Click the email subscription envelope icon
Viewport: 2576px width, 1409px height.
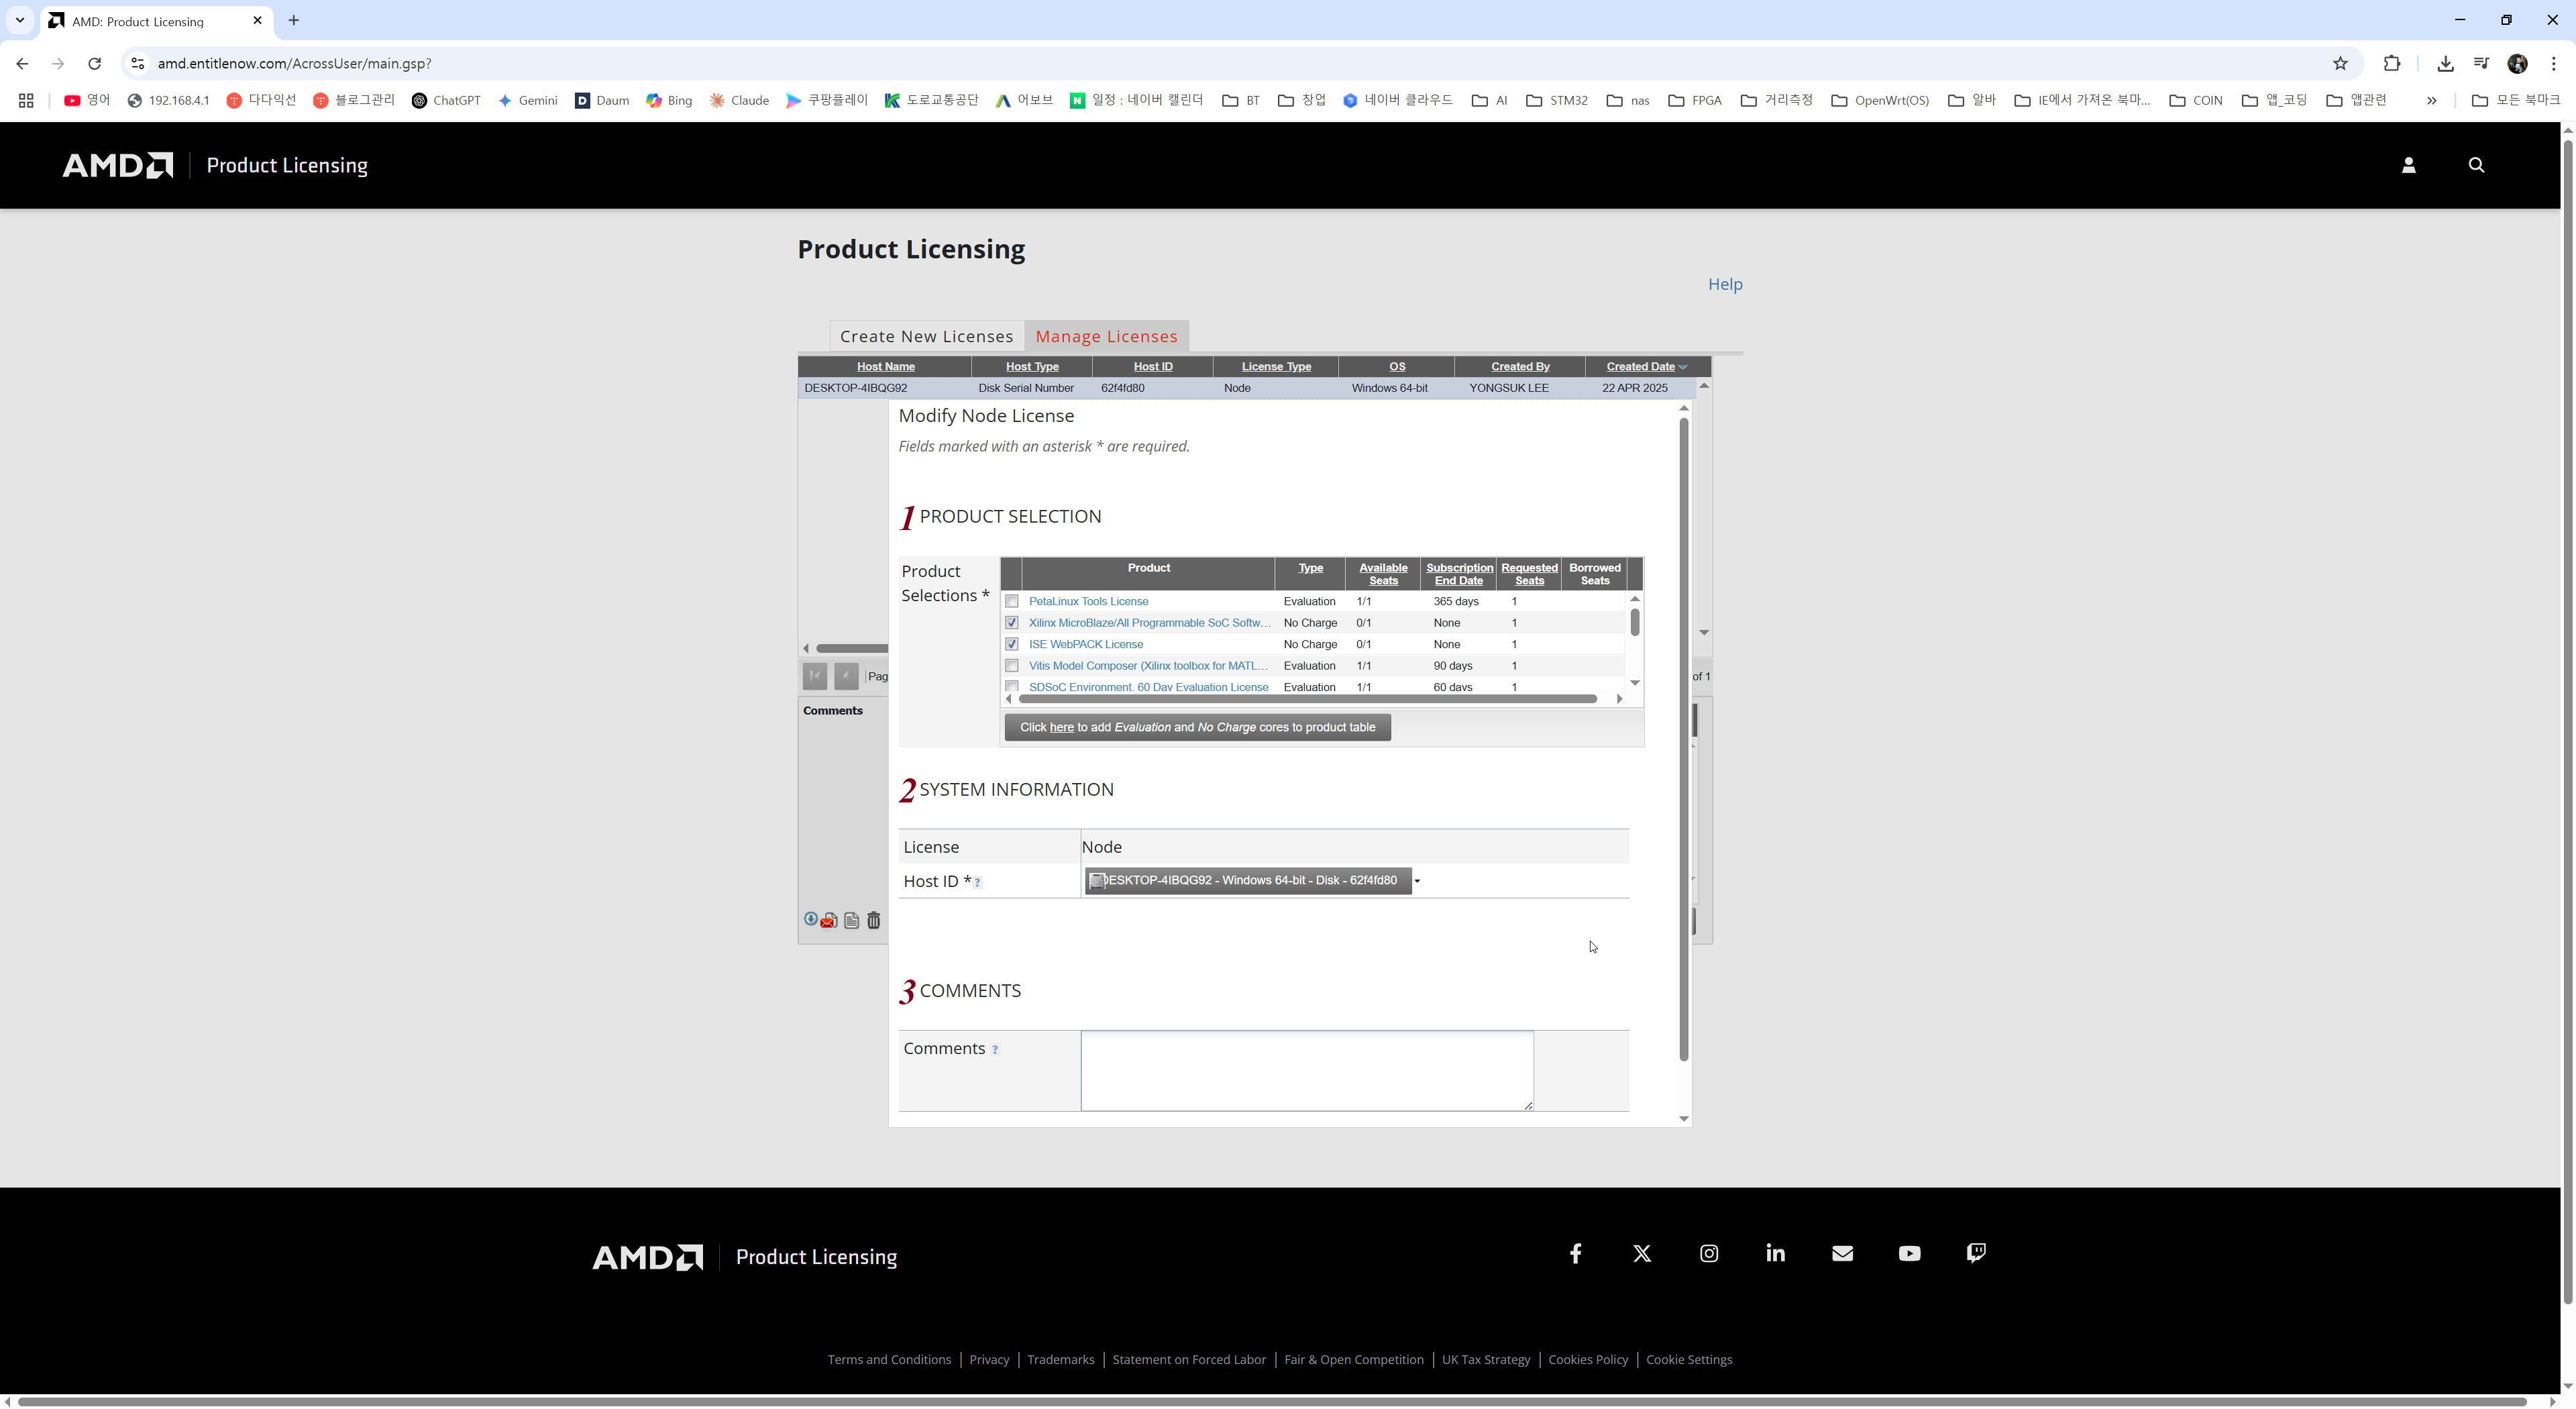[x=1842, y=1253]
